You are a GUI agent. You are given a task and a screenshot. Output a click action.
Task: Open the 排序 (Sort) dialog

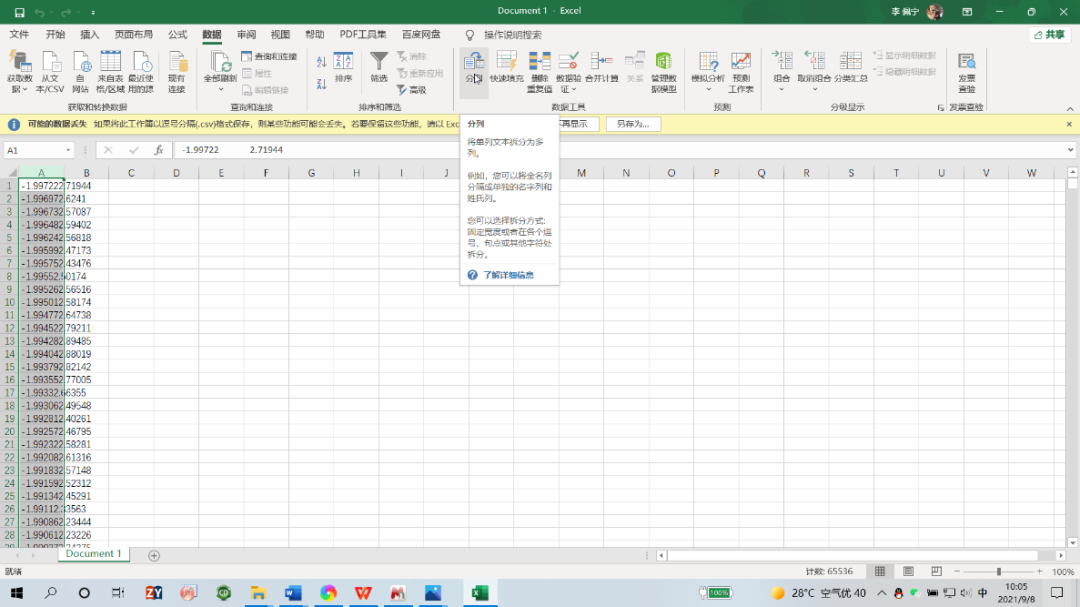click(x=343, y=68)
